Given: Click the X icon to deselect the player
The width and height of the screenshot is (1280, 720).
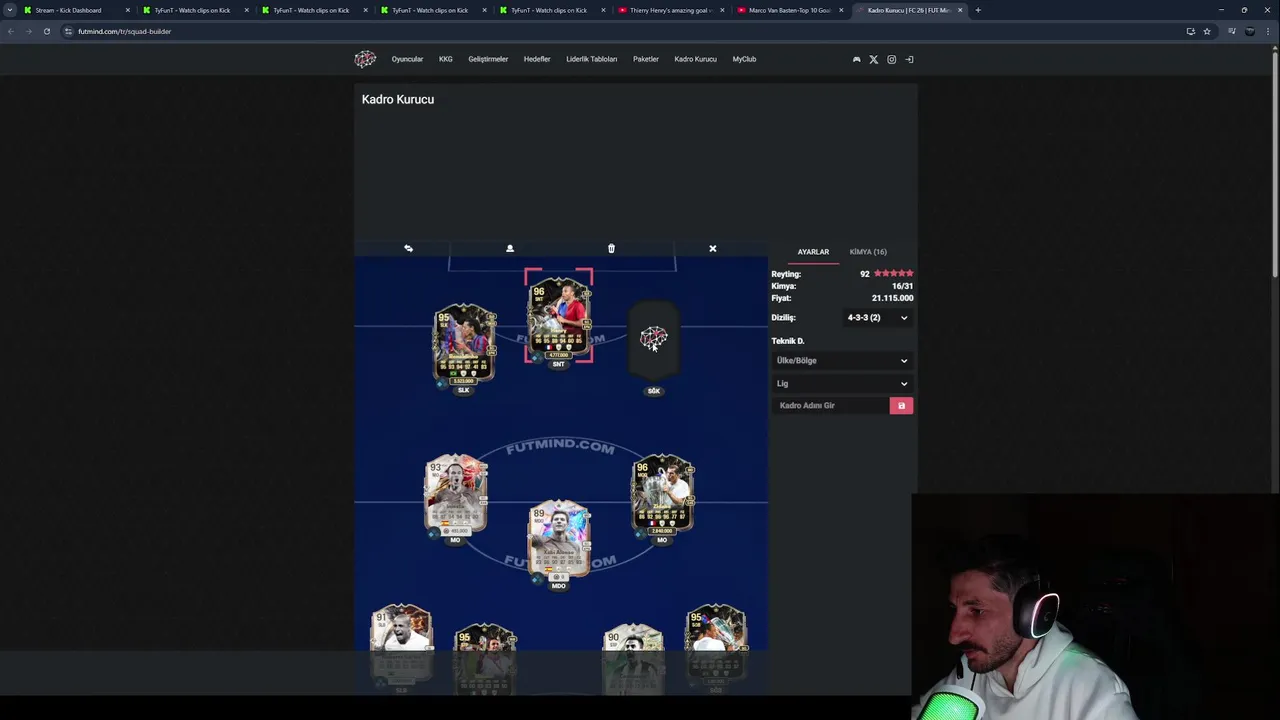Looking at the screenshot, I should (x=713, y=248).
